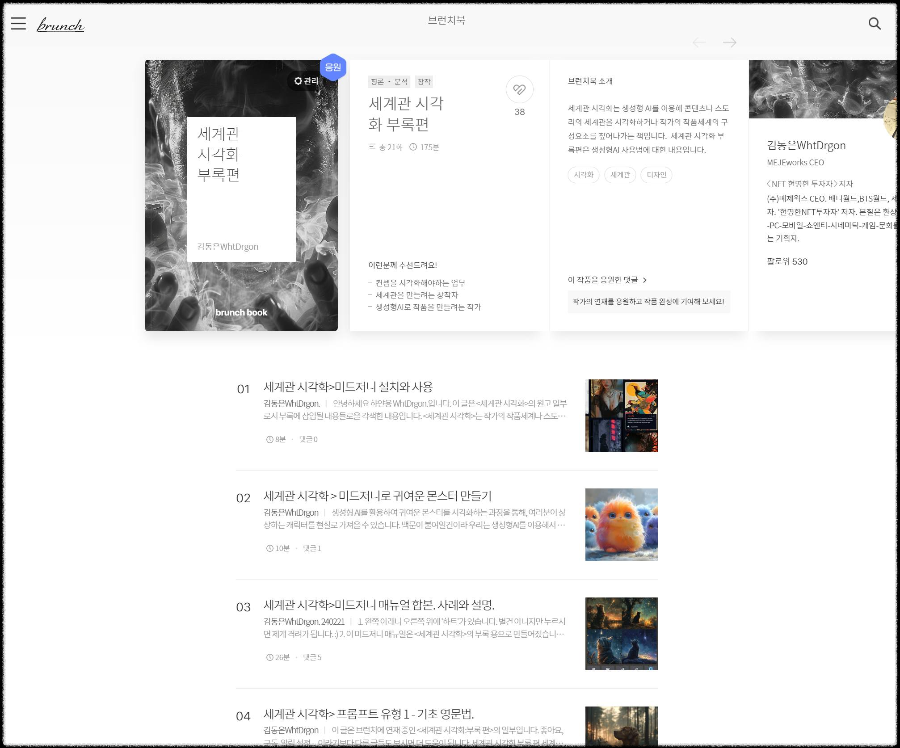The image size is (900, 748).
Task: Click 댓글 0 on article 01
Action: pyautogui.click(x=308, y=439)
